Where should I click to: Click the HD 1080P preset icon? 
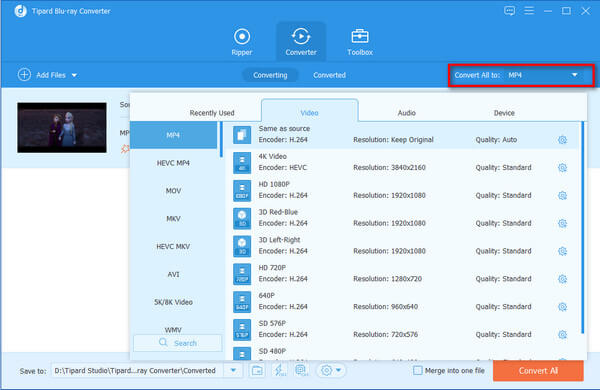(242, 191)
